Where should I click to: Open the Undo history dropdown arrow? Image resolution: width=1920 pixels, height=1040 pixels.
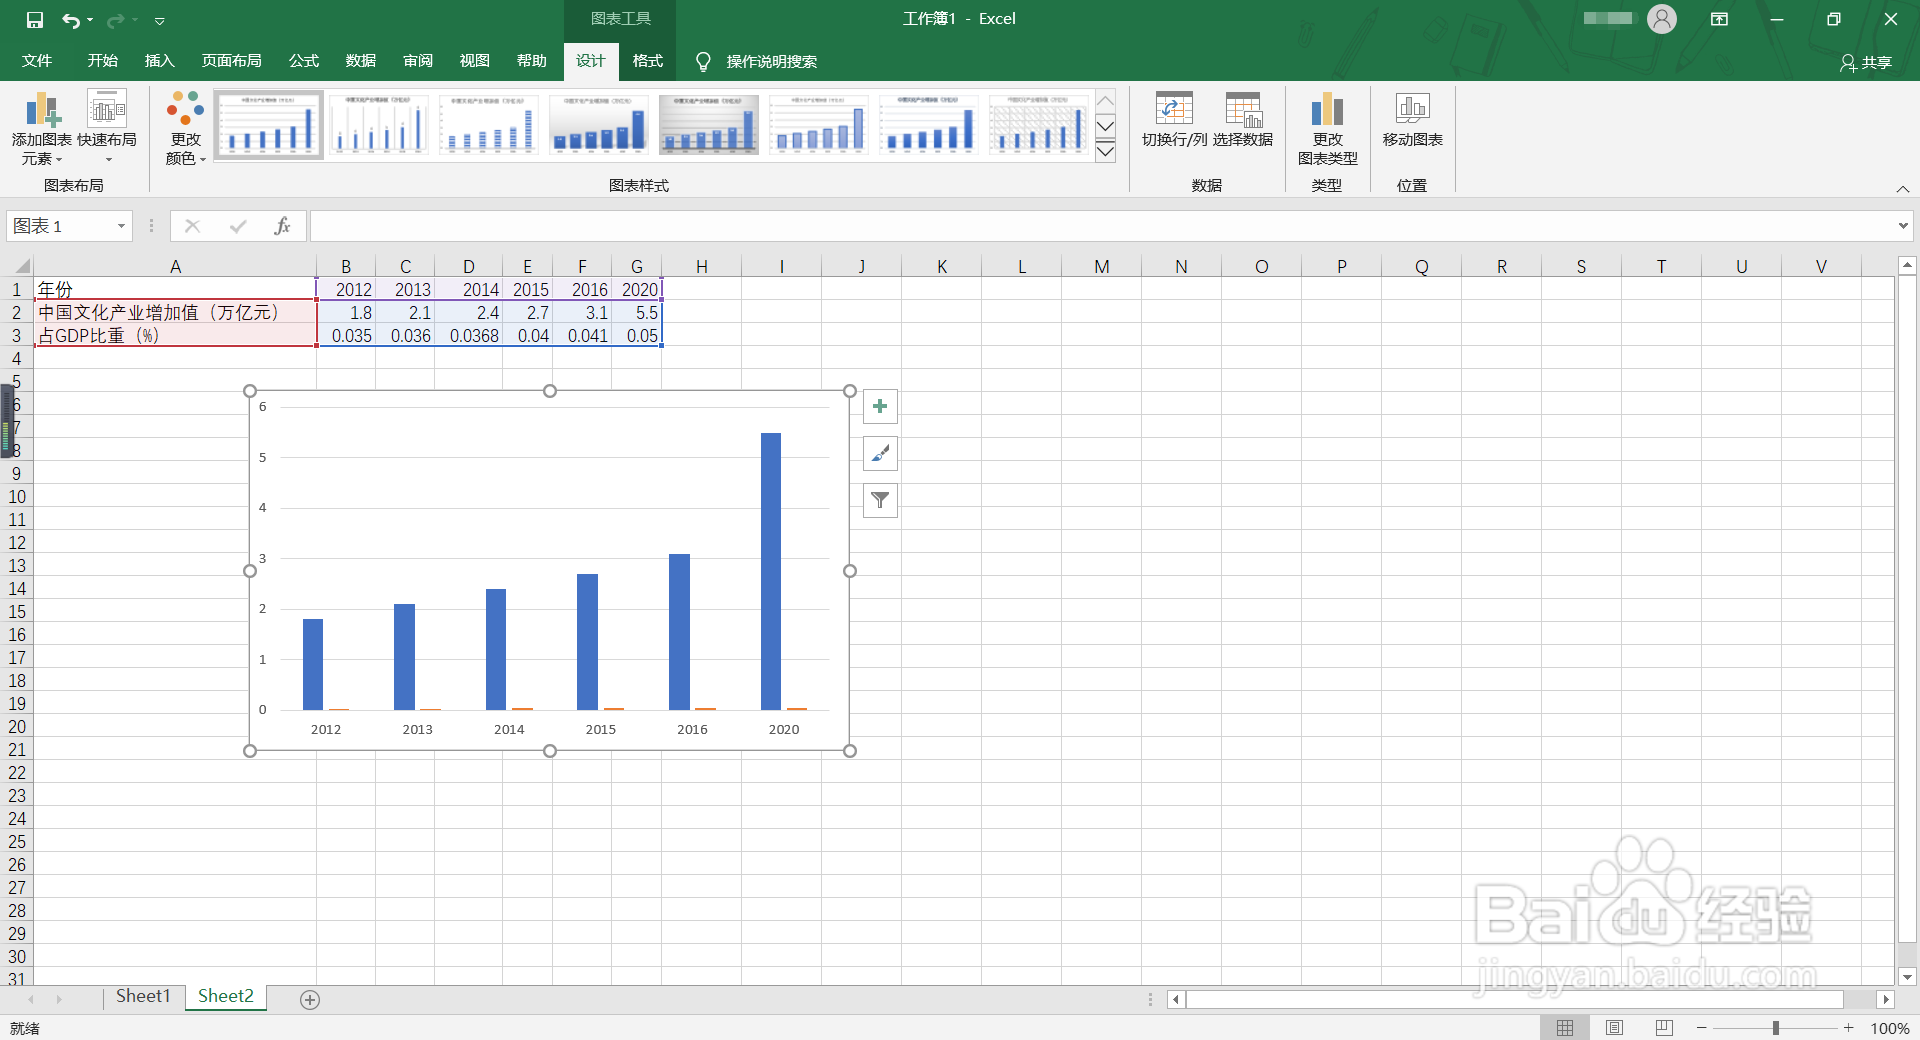pos(90,20)
